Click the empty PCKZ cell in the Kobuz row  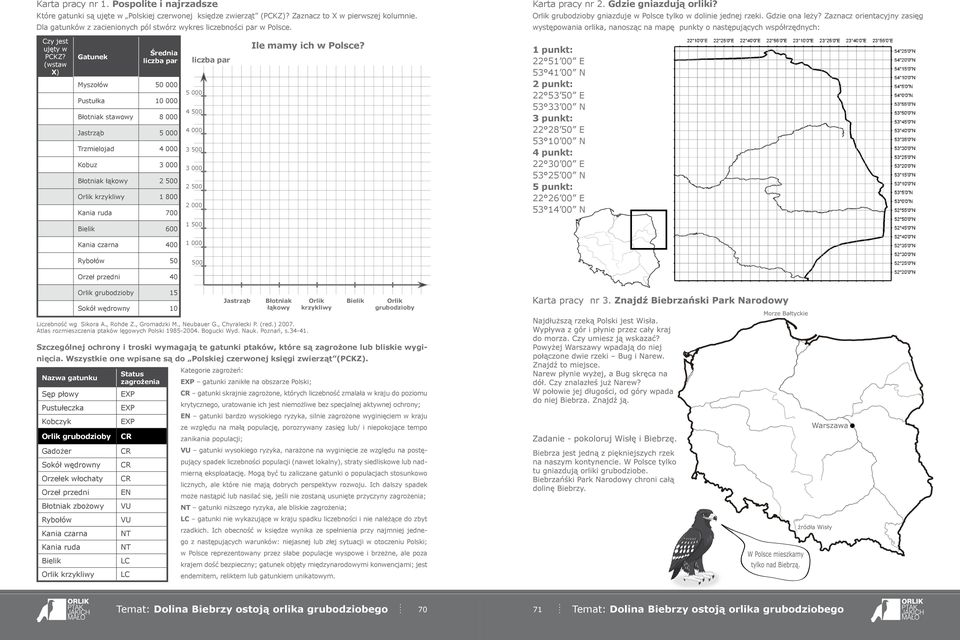56,165
